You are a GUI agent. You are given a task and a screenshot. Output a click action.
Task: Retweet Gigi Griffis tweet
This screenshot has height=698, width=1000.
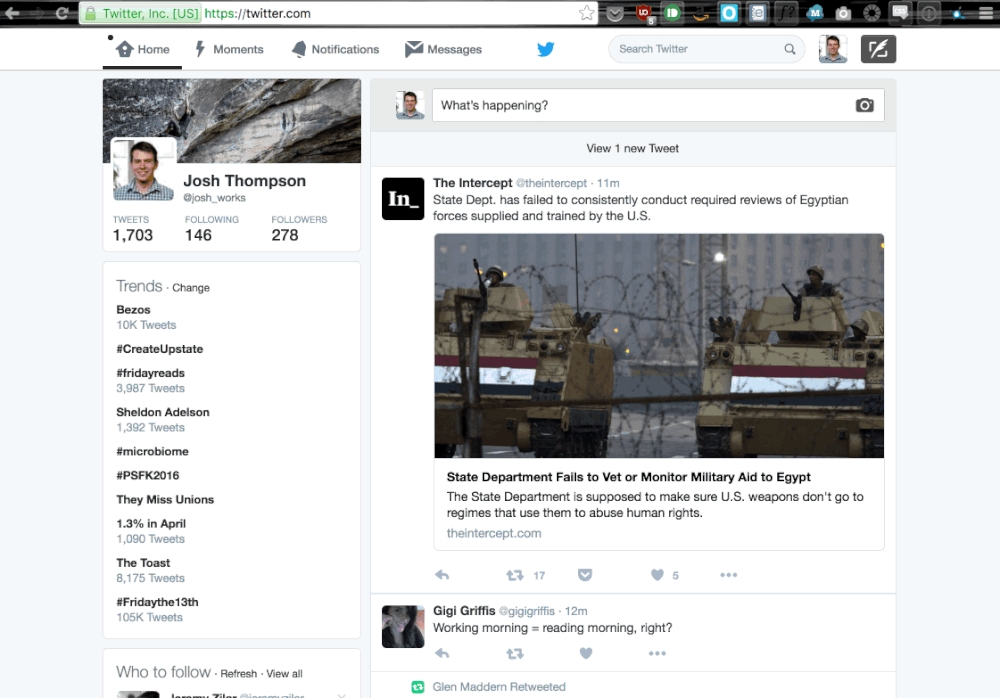click(515, 653)
